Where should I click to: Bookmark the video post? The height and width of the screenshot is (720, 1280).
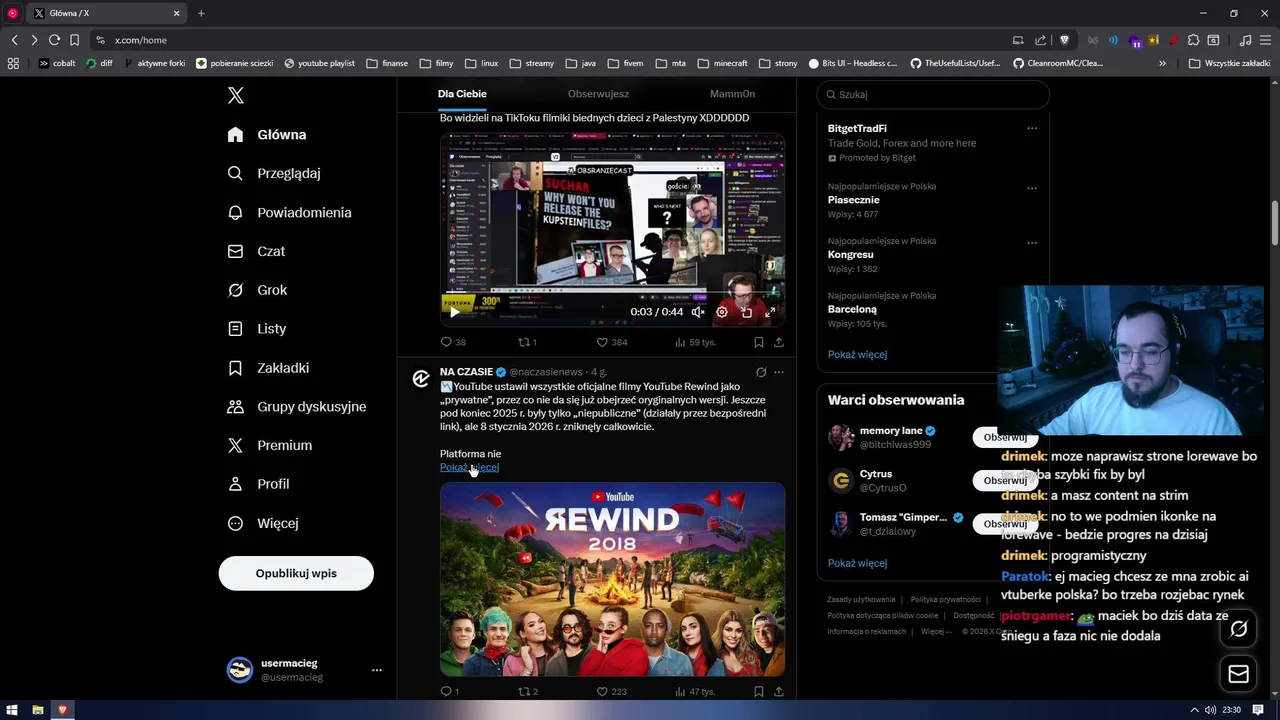point(758,342)
